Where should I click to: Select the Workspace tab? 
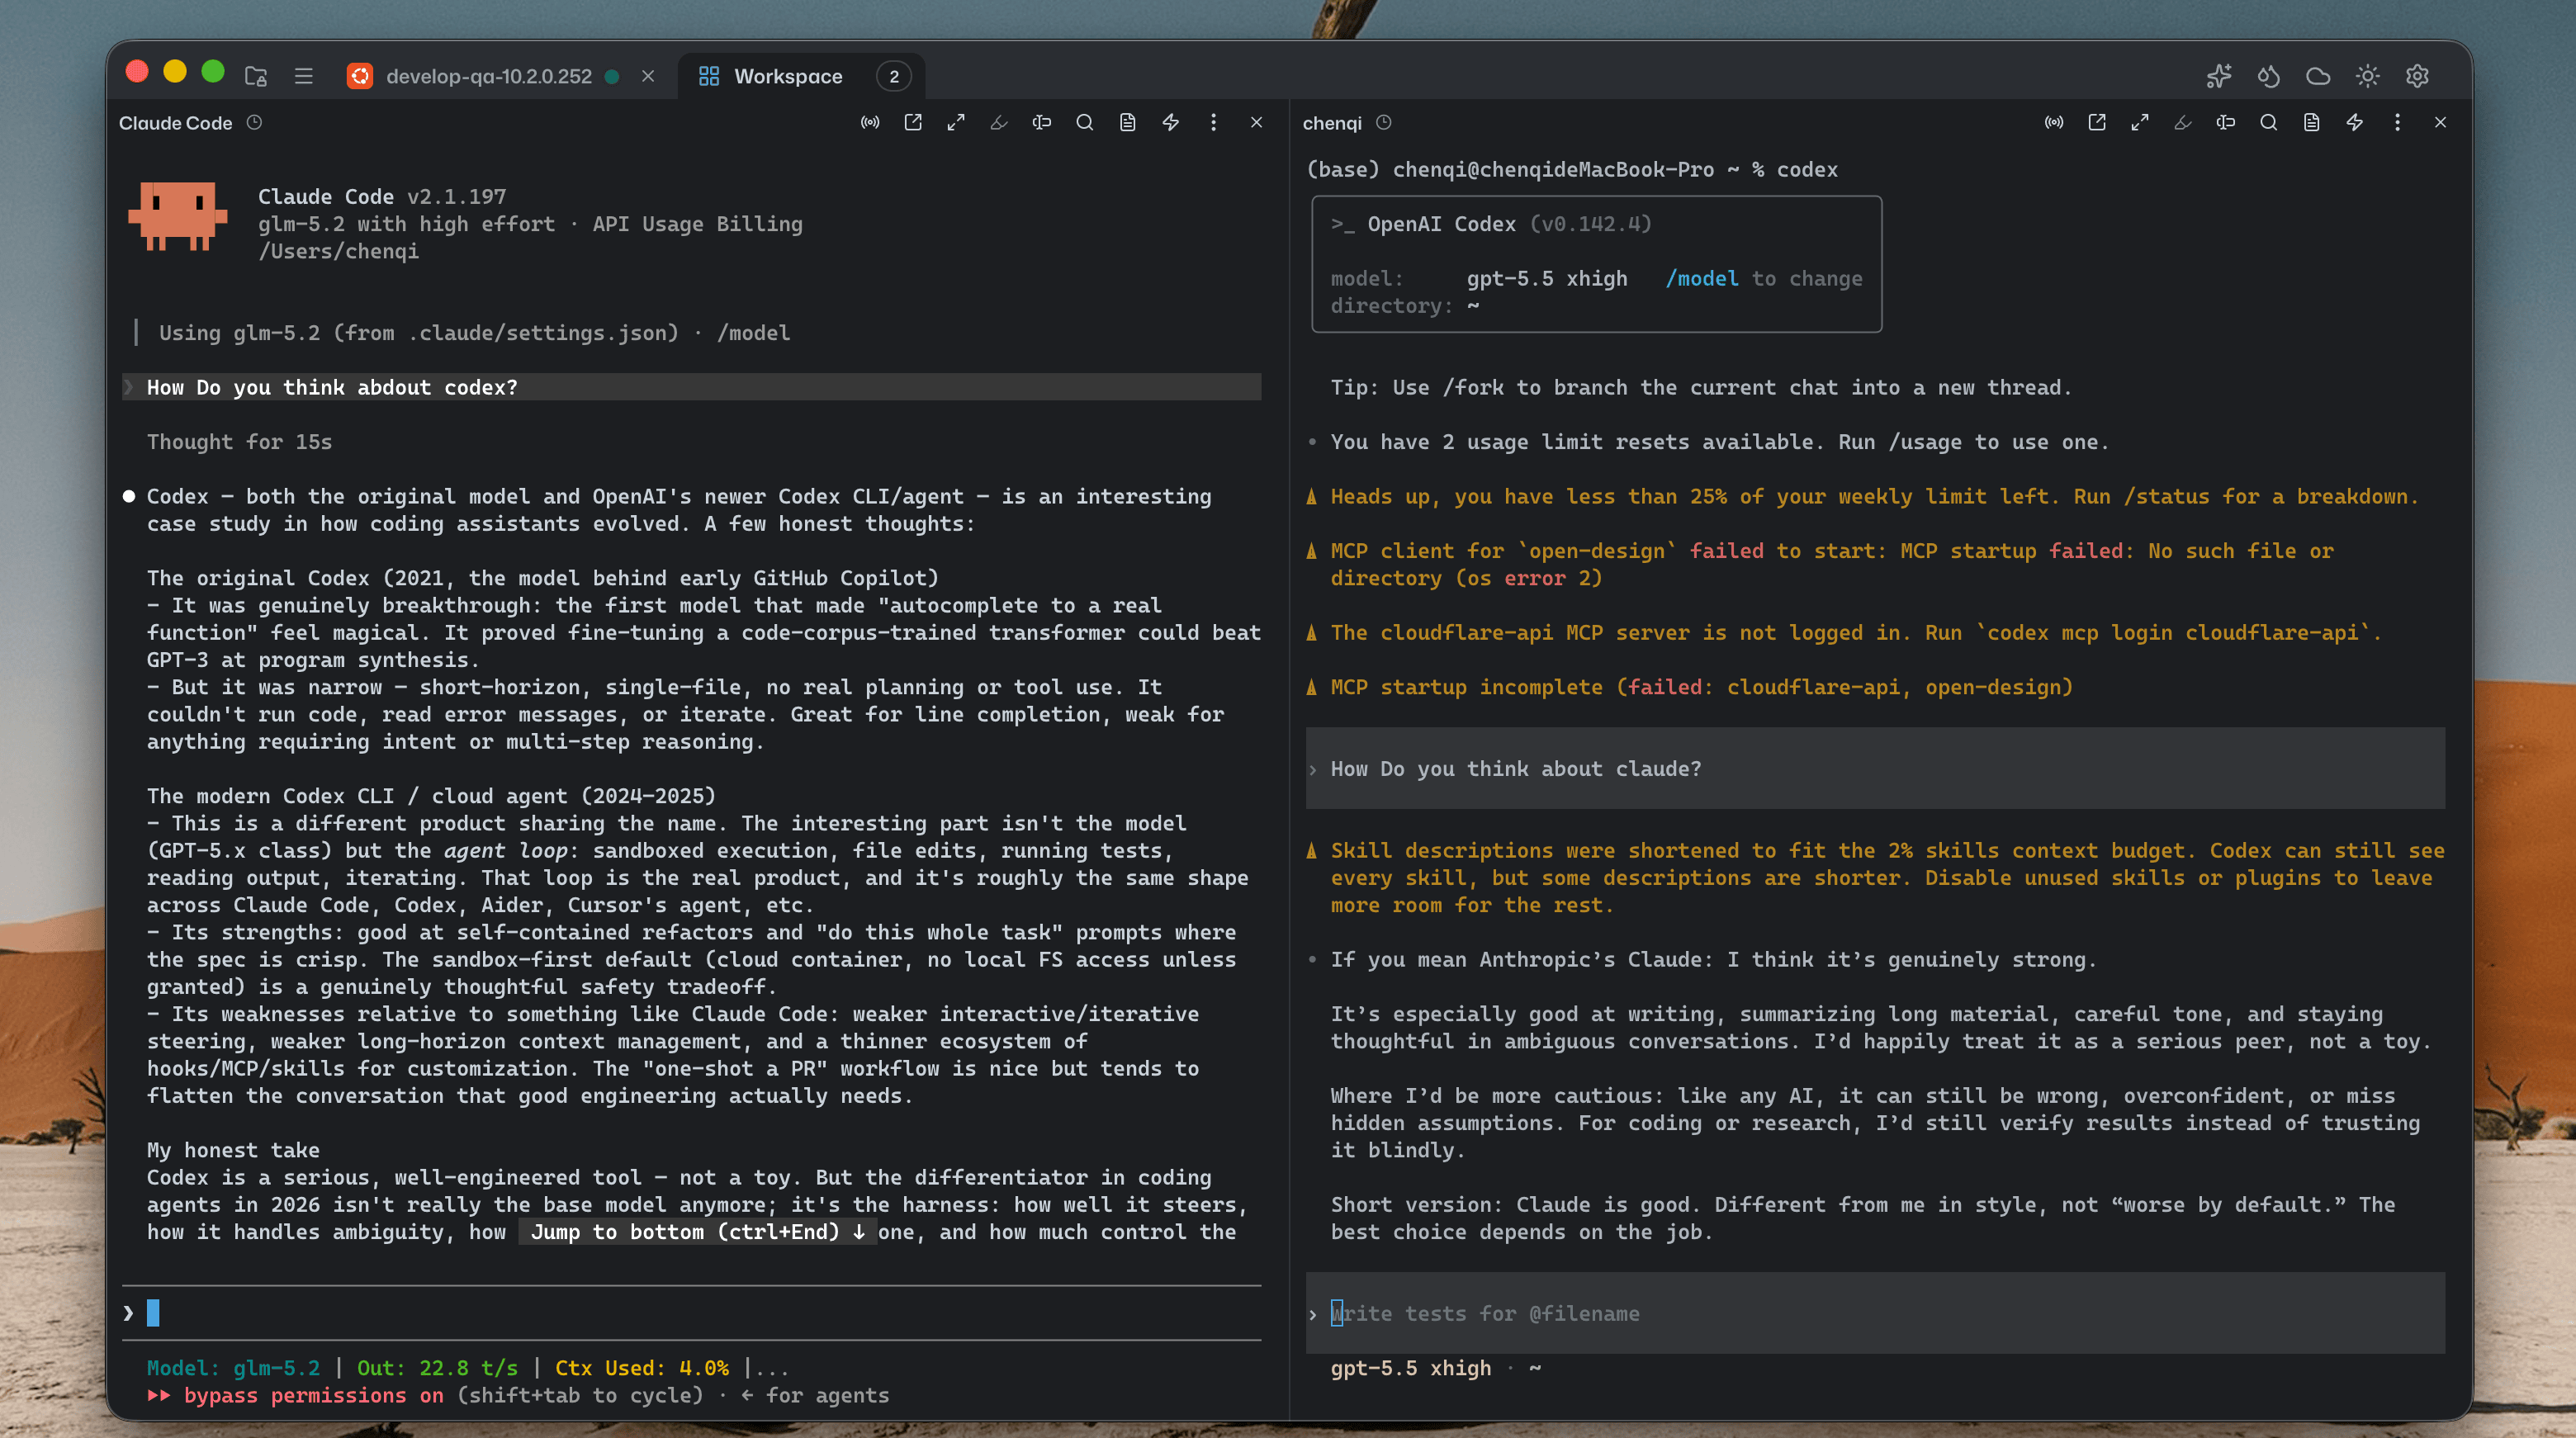tap(788, 76)
